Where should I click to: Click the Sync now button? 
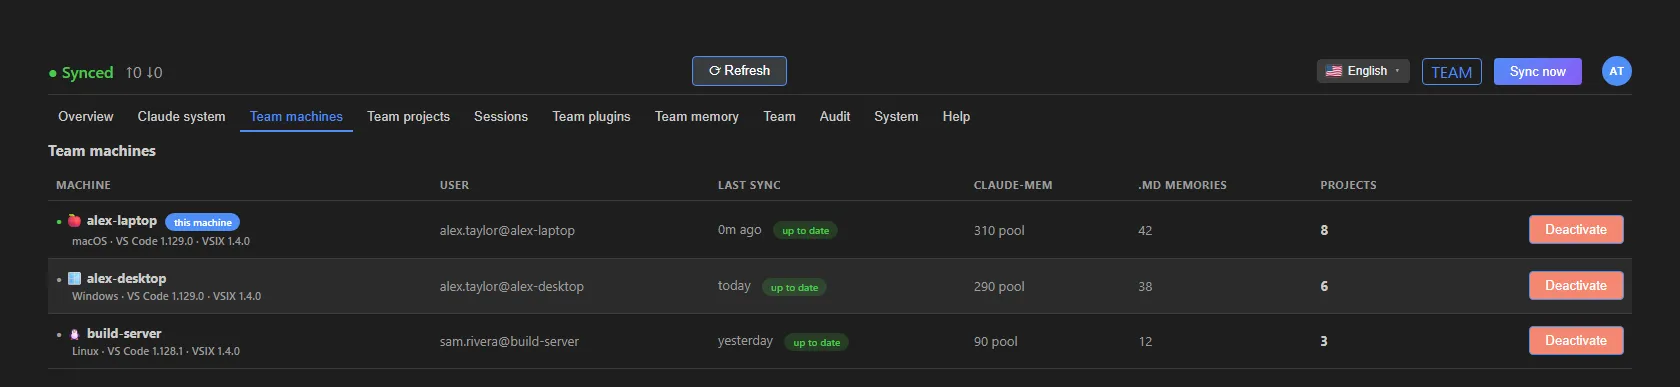(1537, 71)
